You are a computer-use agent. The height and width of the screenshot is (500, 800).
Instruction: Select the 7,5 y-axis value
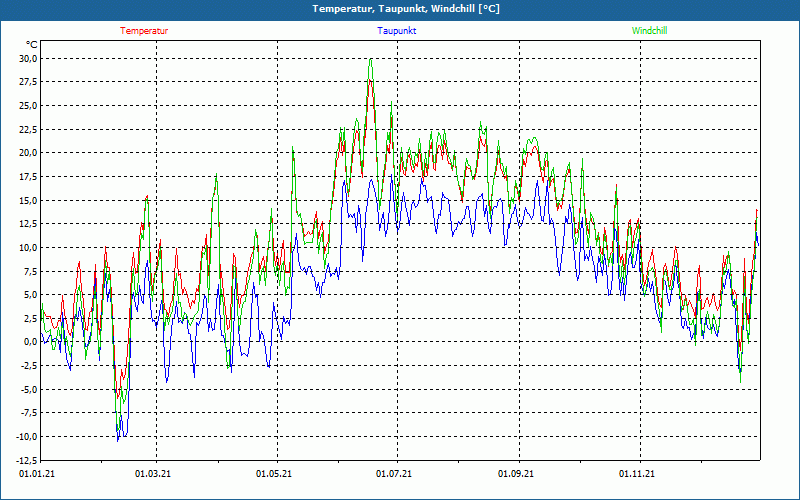point(30,271)
